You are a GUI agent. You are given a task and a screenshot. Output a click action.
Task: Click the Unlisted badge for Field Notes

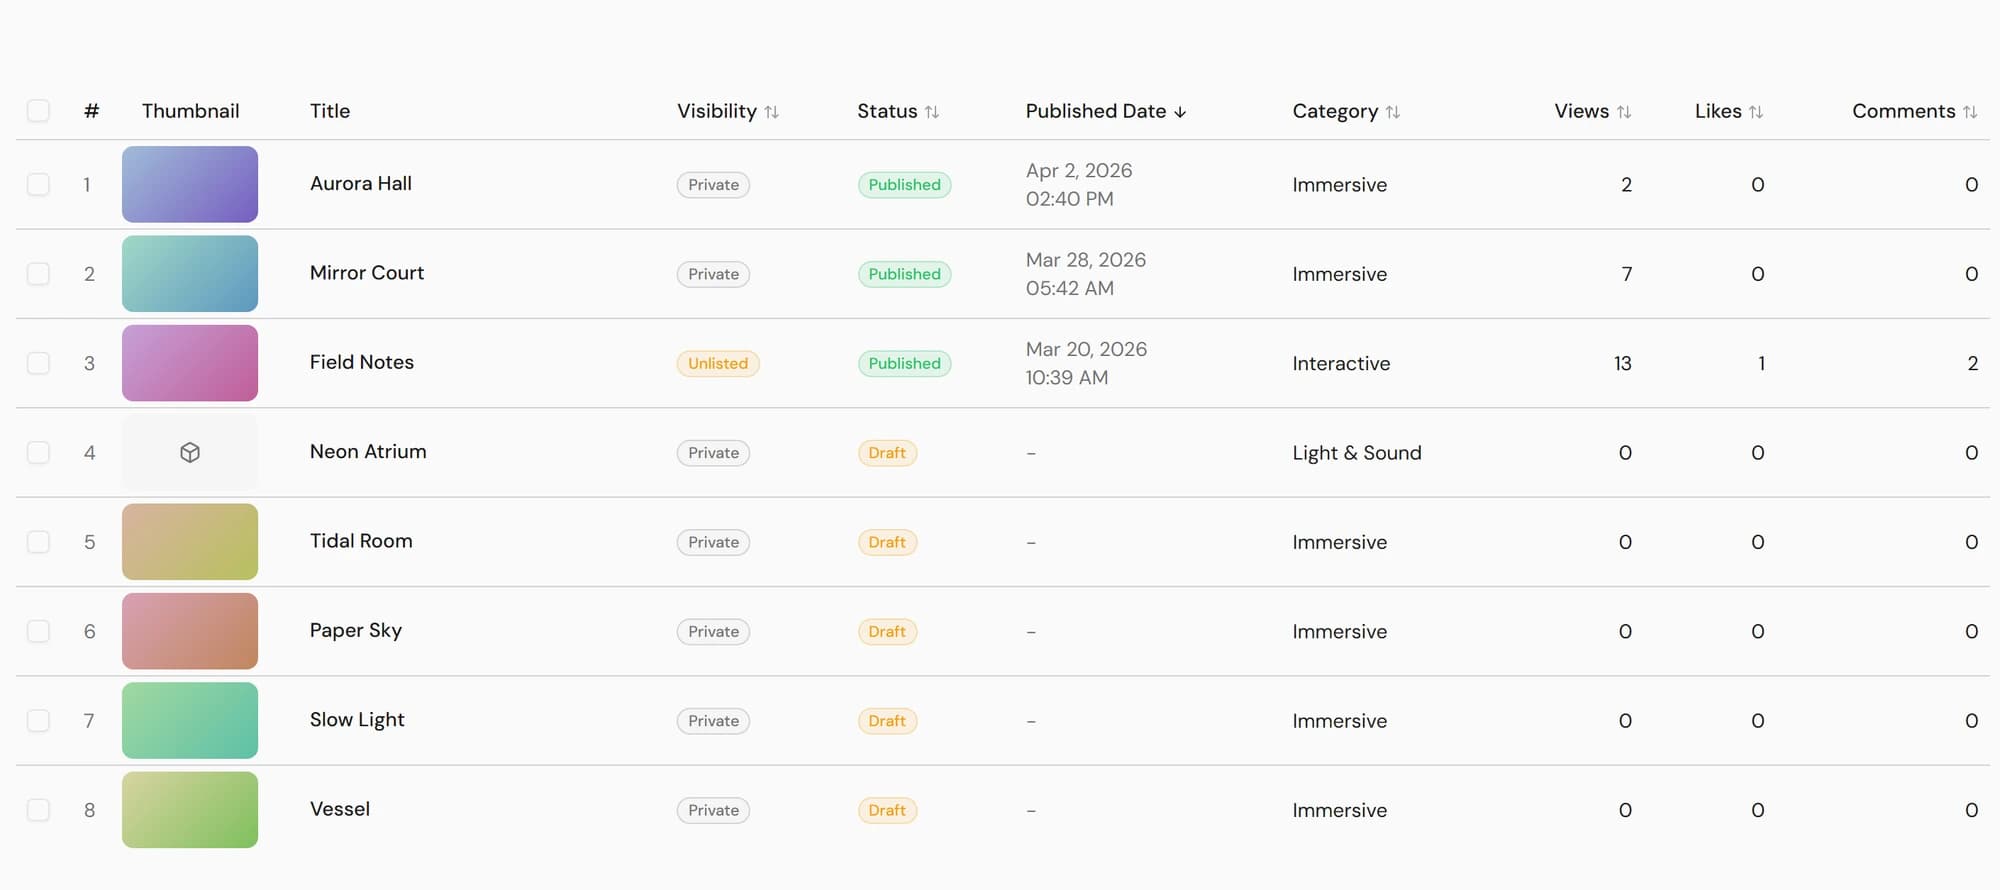point(718,363)
